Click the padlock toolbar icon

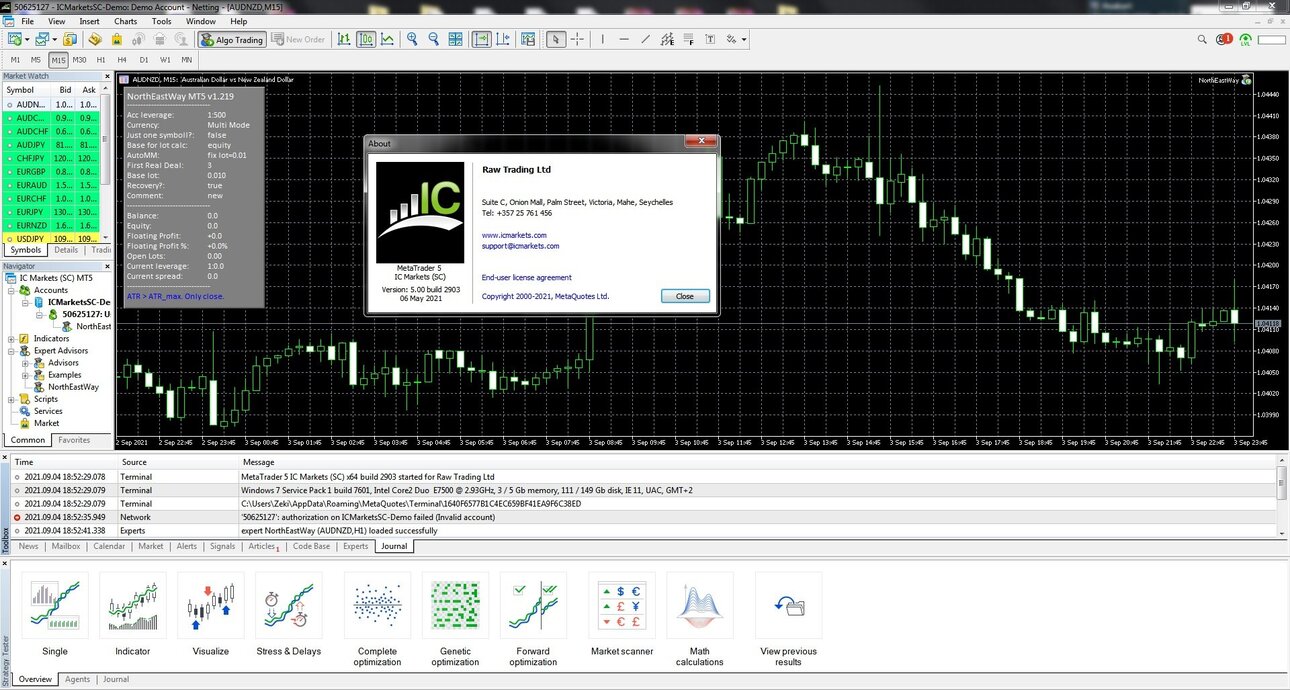click(117, 39)
